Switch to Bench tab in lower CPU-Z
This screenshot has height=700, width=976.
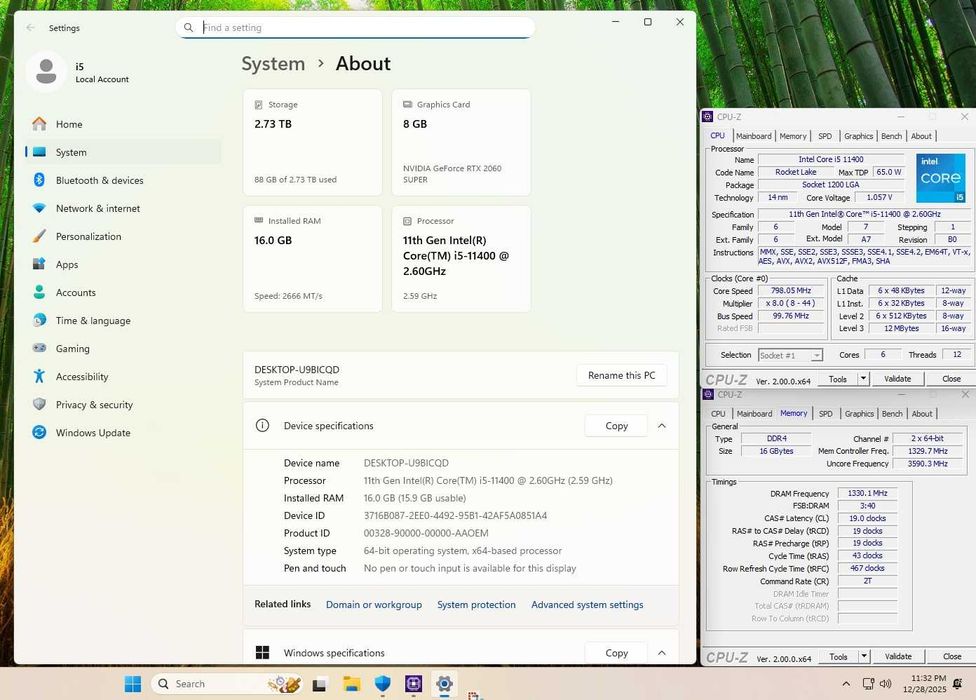point(892,413)
